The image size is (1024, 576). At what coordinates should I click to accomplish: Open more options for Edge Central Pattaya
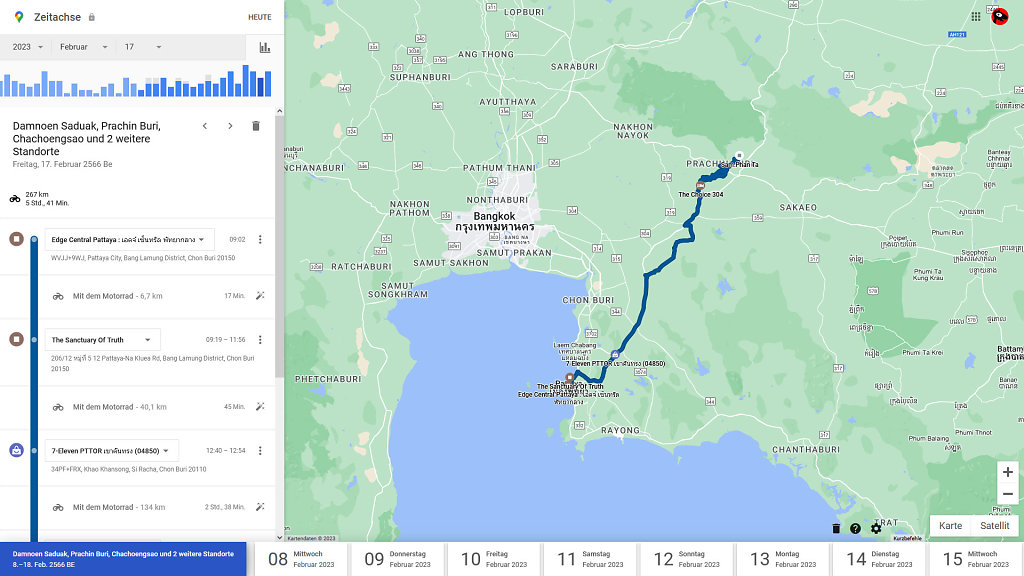pyautogui.click(x=260, y=240)
